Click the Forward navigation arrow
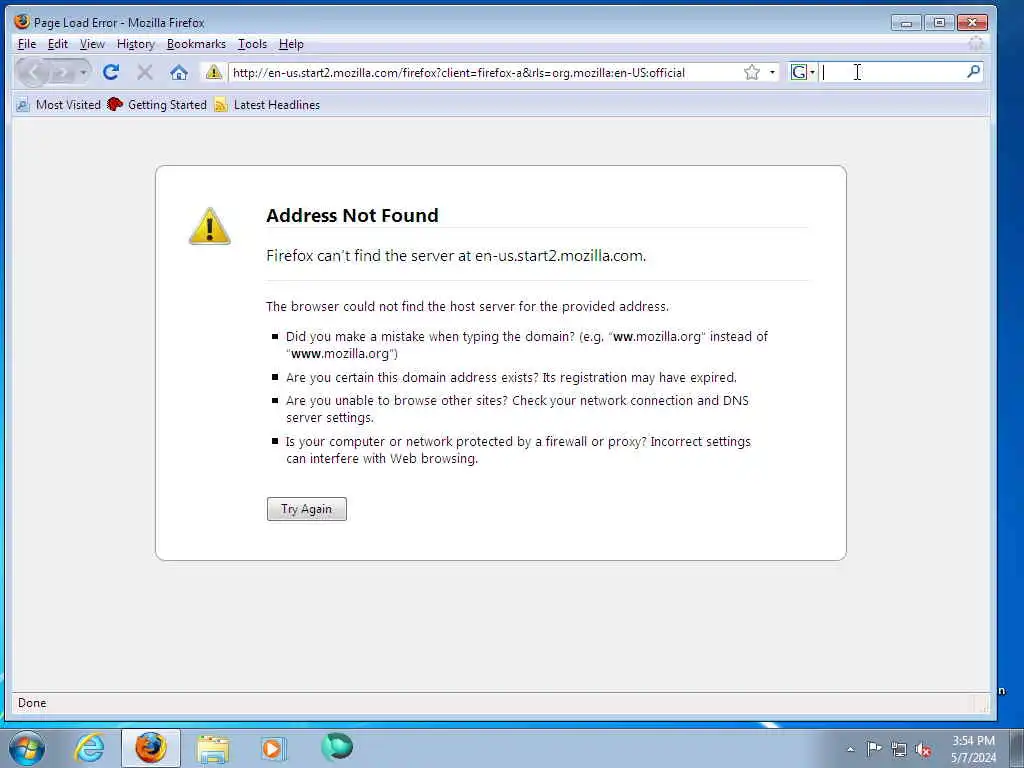Image resolution: width=1024 pixels, height=768 pixels. pos(62,72)
